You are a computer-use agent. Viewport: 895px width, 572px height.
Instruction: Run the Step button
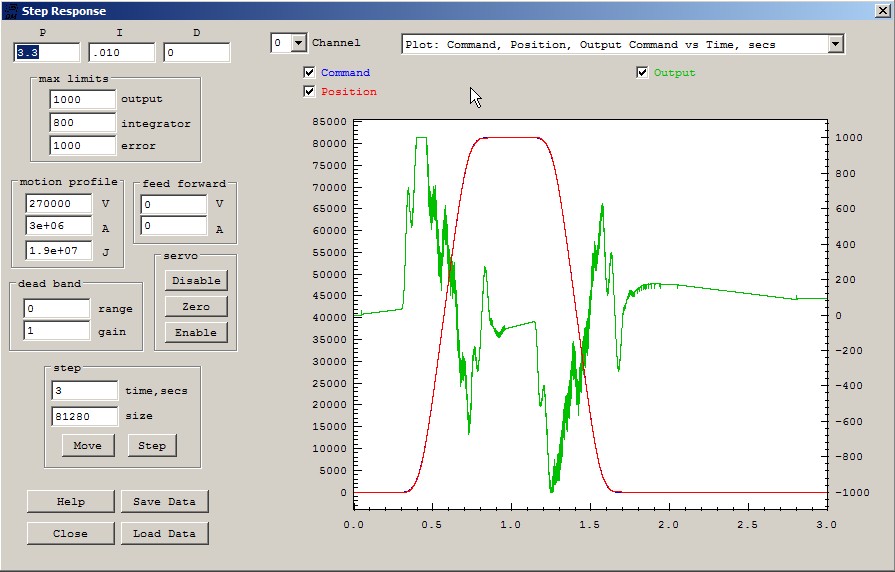(152, 445)
